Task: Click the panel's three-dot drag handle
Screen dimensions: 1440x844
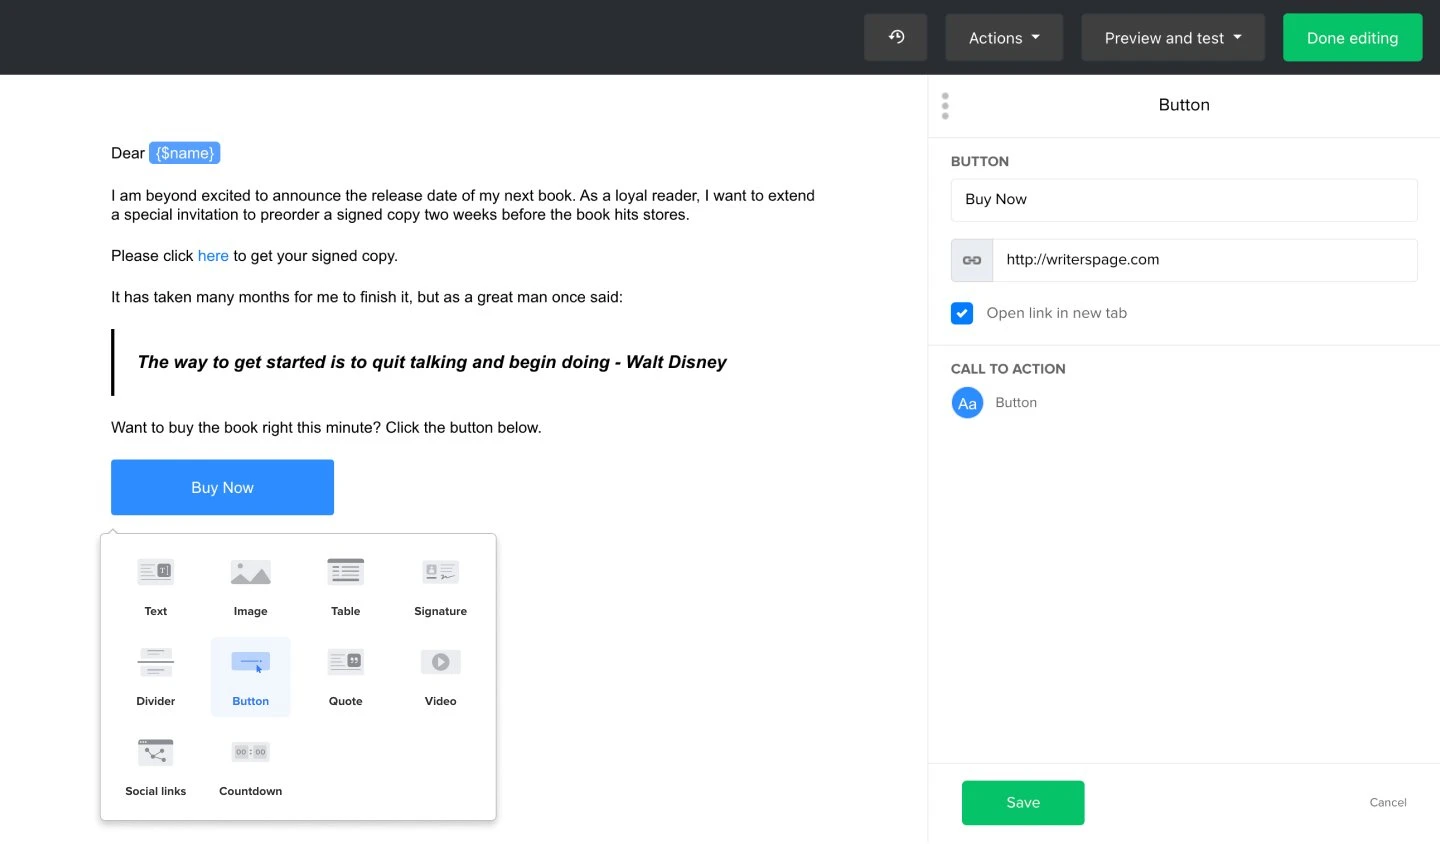Action: (x=945, y=106)
